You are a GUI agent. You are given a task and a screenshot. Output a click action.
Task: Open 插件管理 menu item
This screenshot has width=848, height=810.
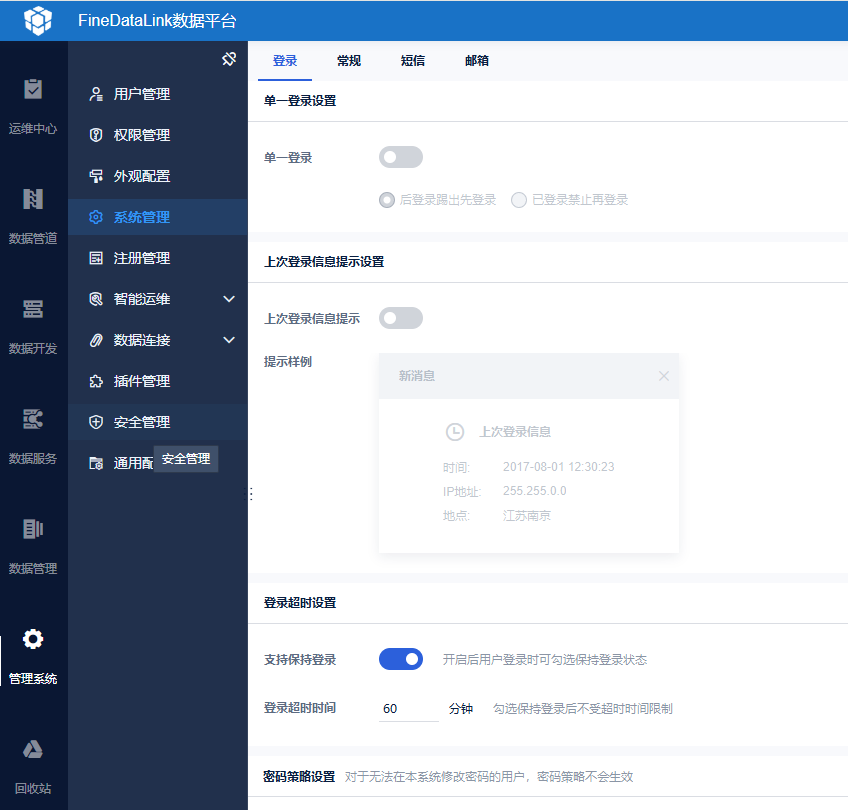pos(158,381)
